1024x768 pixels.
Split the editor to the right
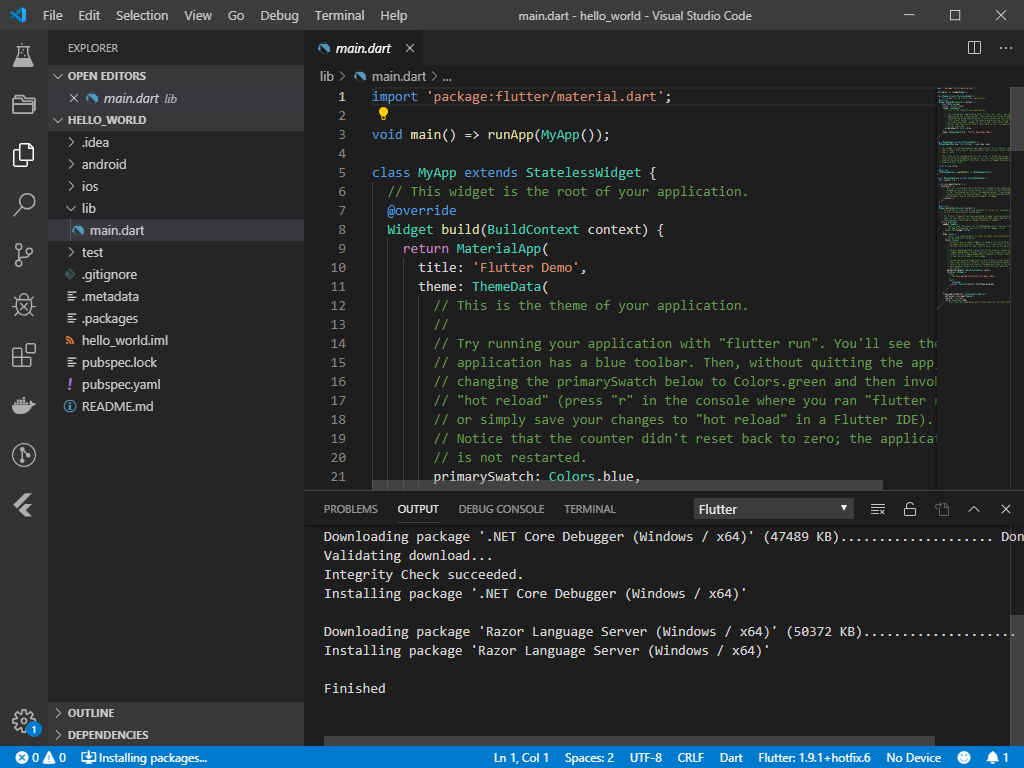(x=974, y=48)
